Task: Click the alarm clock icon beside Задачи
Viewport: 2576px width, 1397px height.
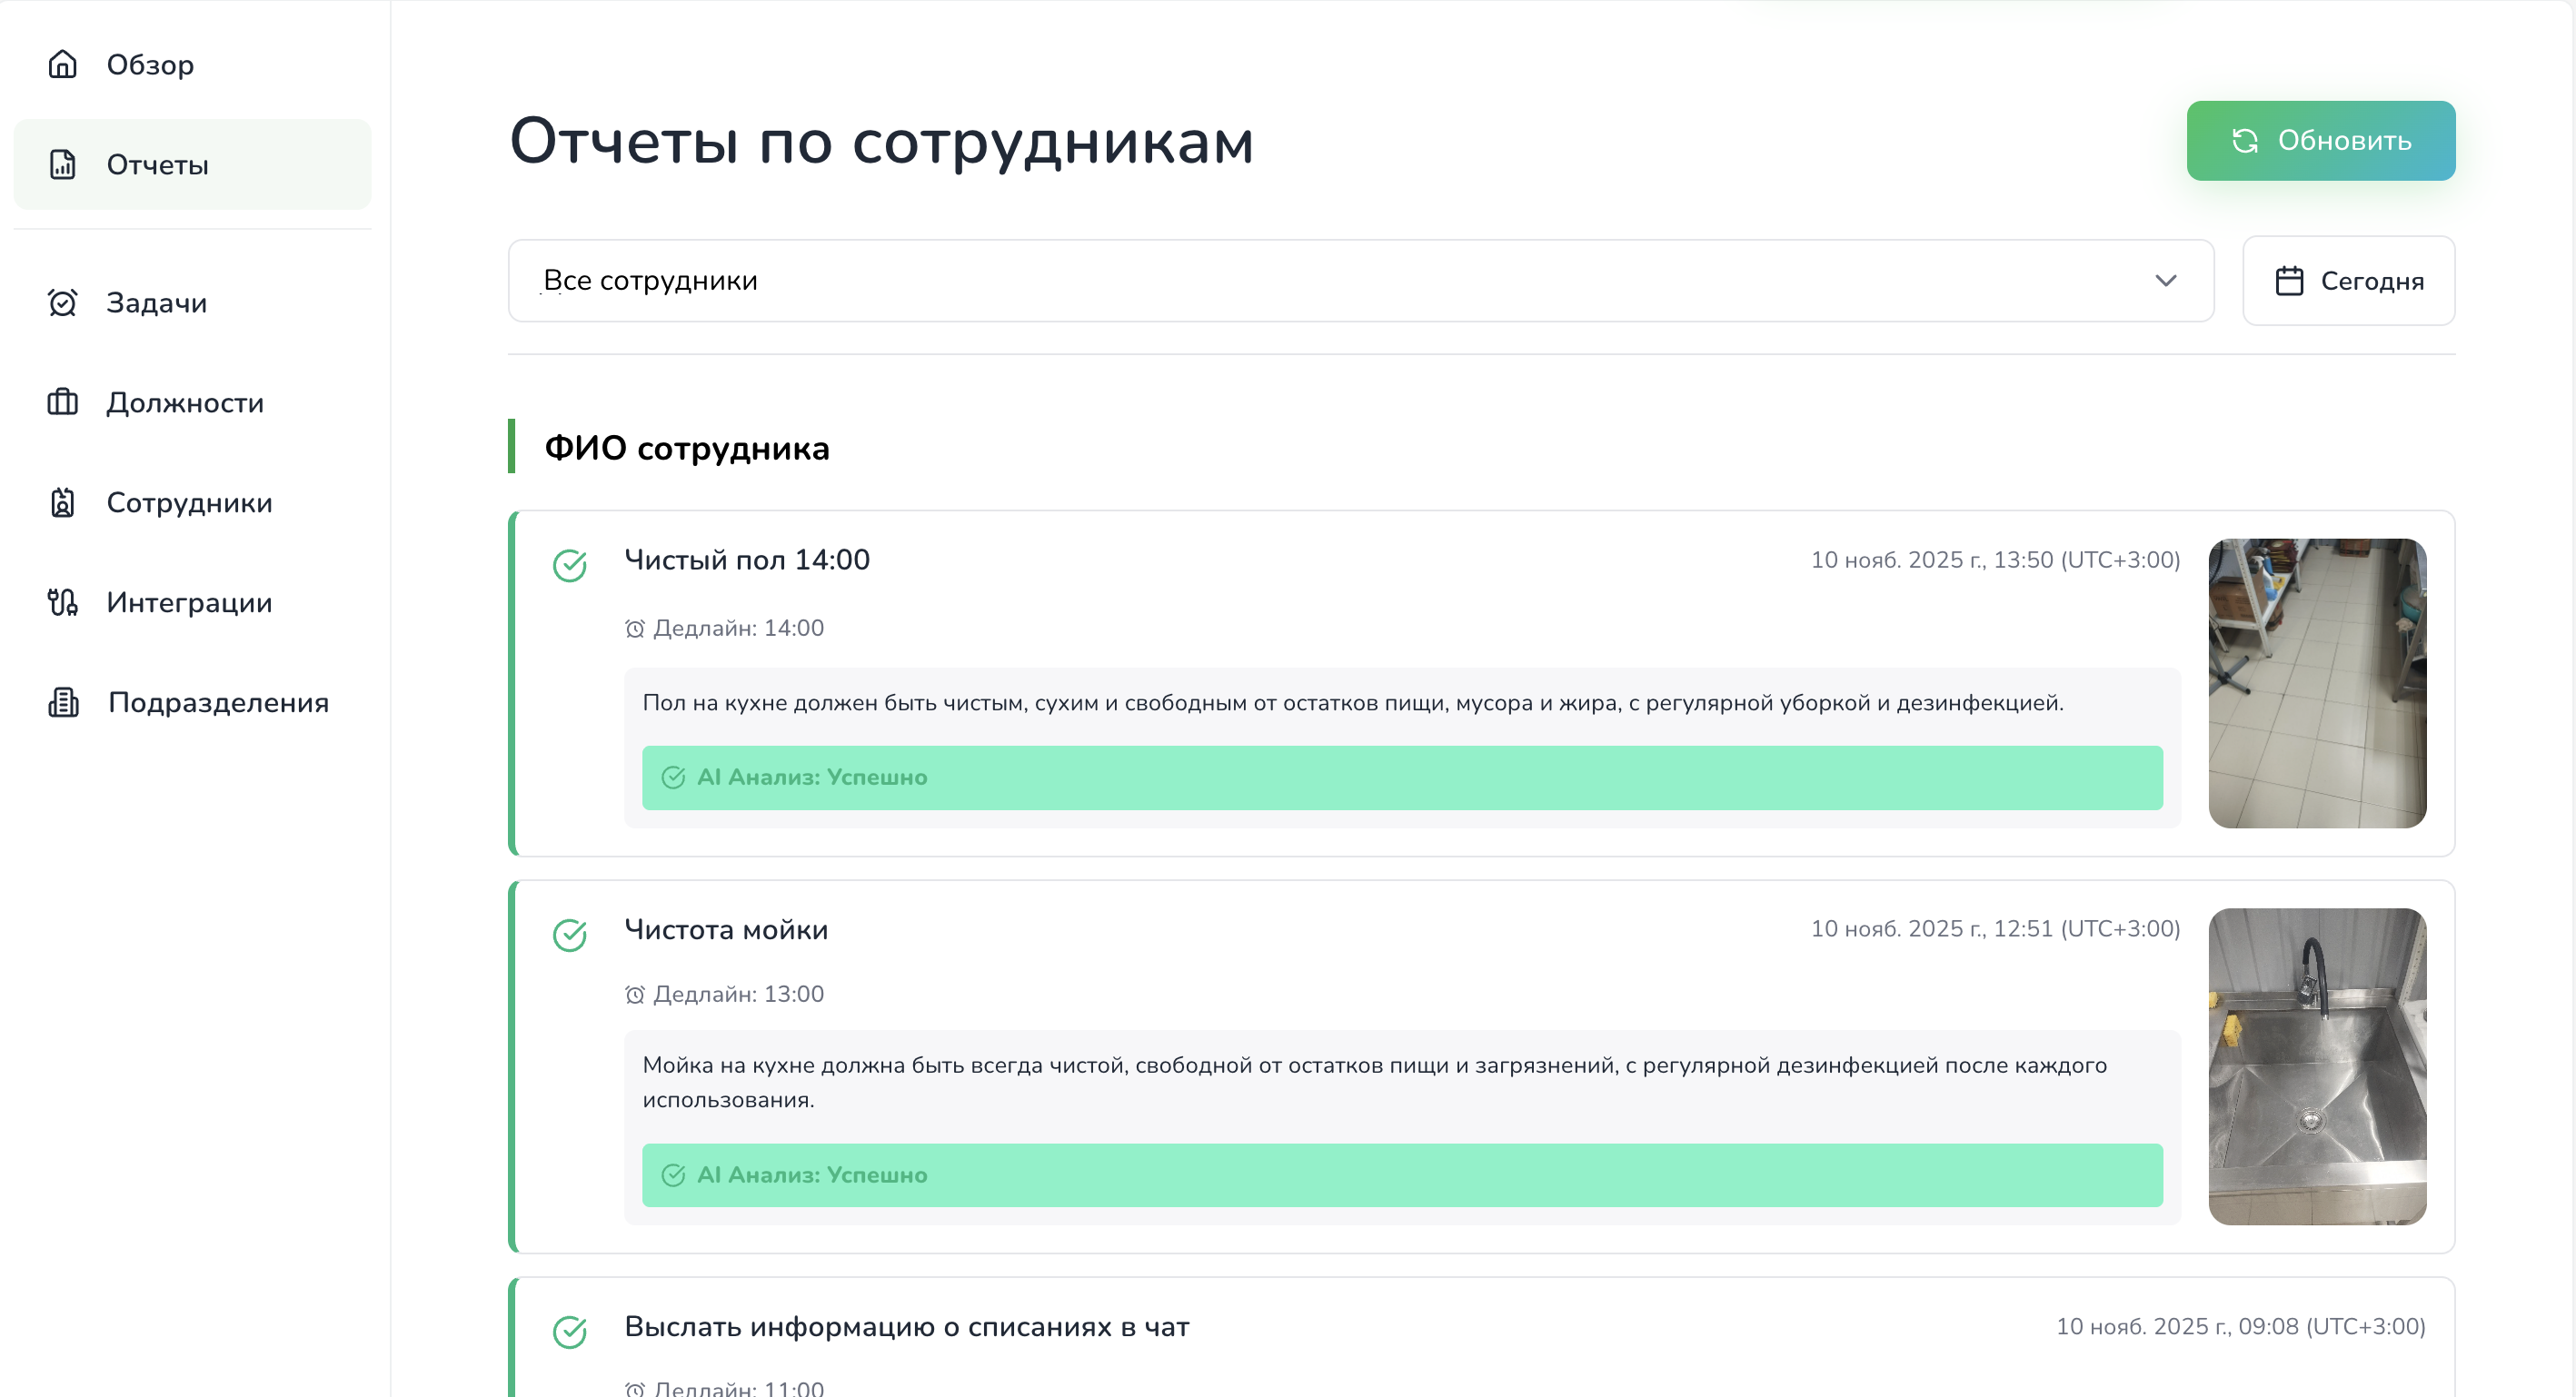Action: click(x=62, y=302)
